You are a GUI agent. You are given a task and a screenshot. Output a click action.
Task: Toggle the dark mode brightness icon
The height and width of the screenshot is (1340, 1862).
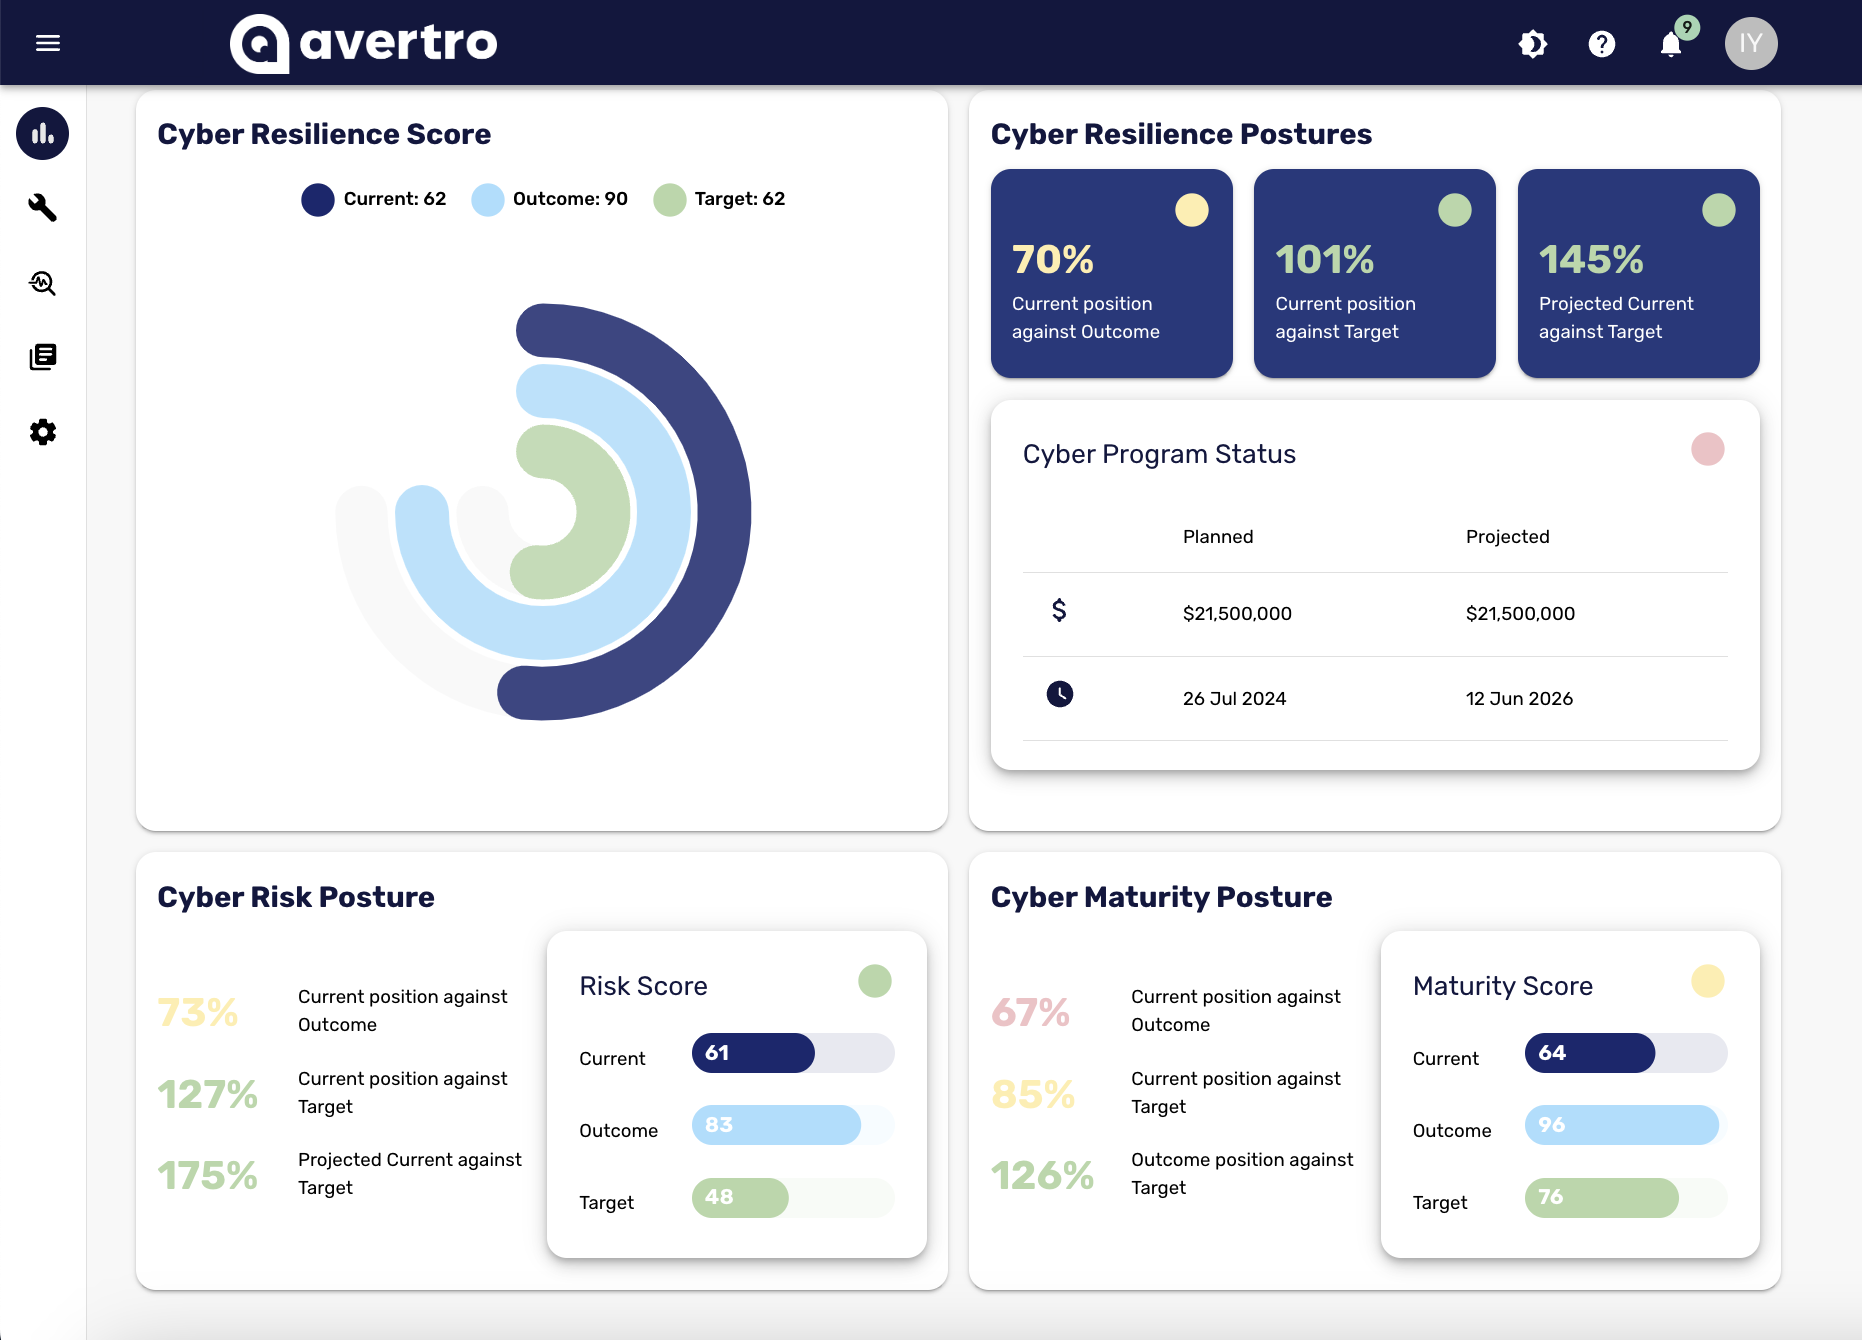1532,44
